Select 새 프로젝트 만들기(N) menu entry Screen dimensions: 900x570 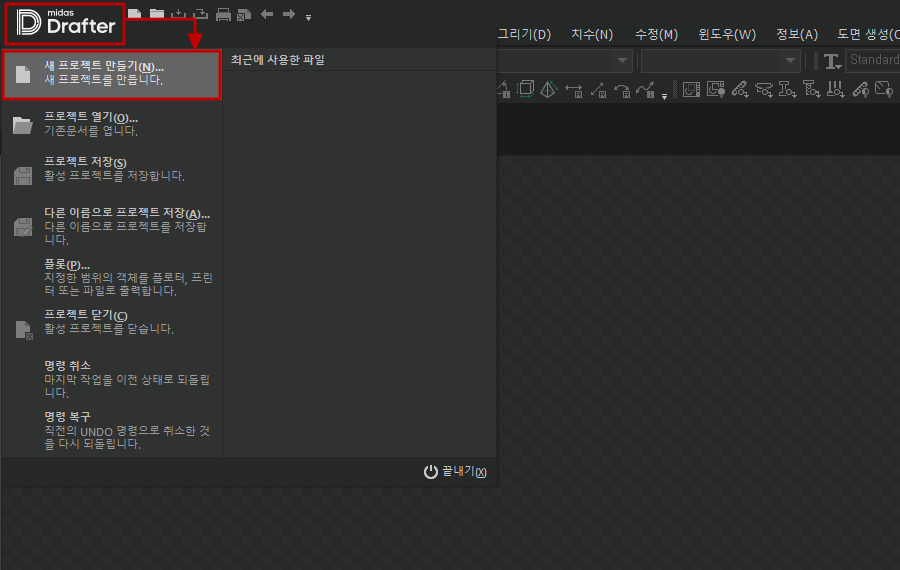point(112,75)
